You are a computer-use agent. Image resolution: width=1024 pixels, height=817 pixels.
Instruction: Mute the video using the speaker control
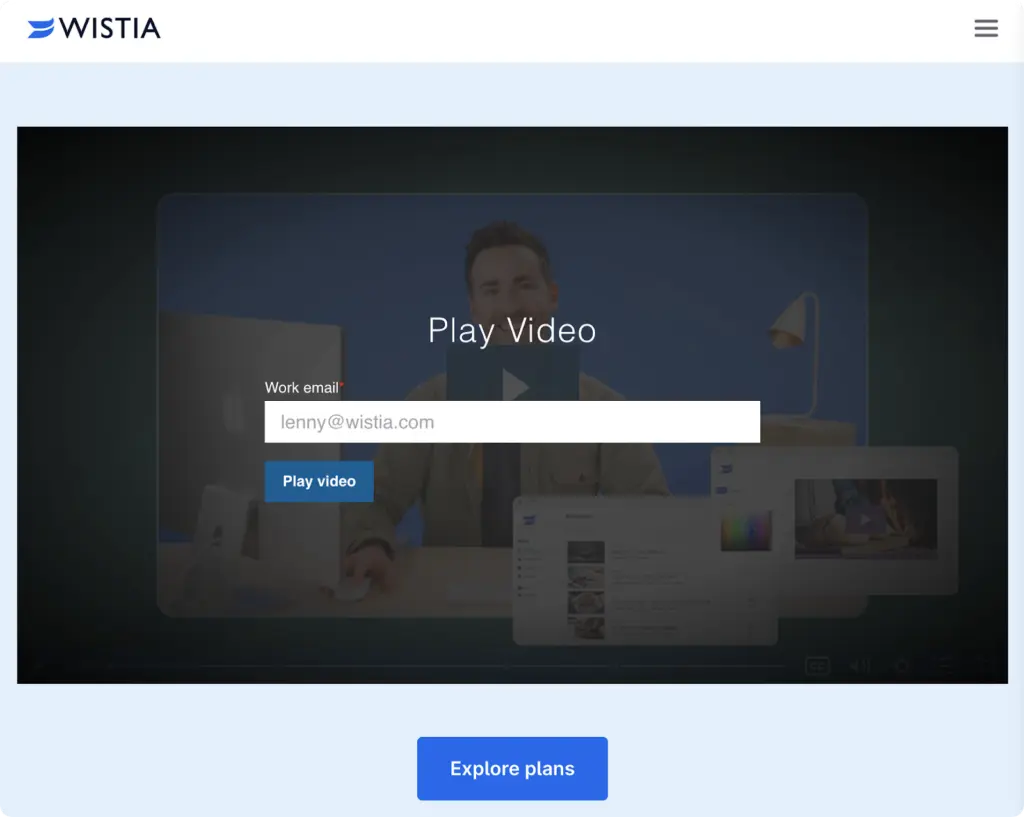point(859,664)
